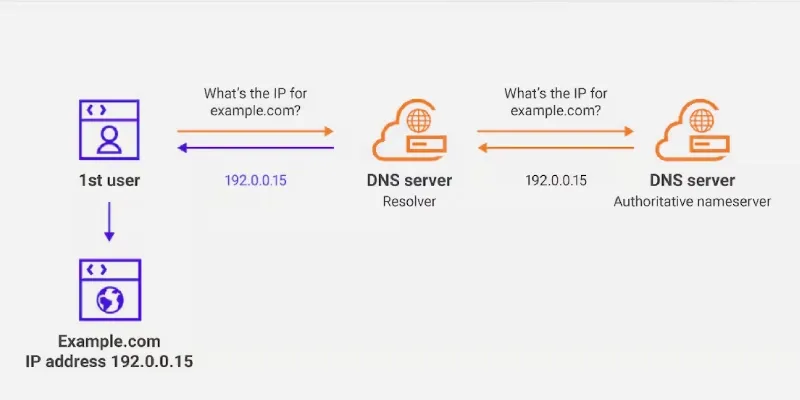Screen dimensions: 800x400
Task: Click the query text between the two DNS servers
Action: tap(556, 102)
